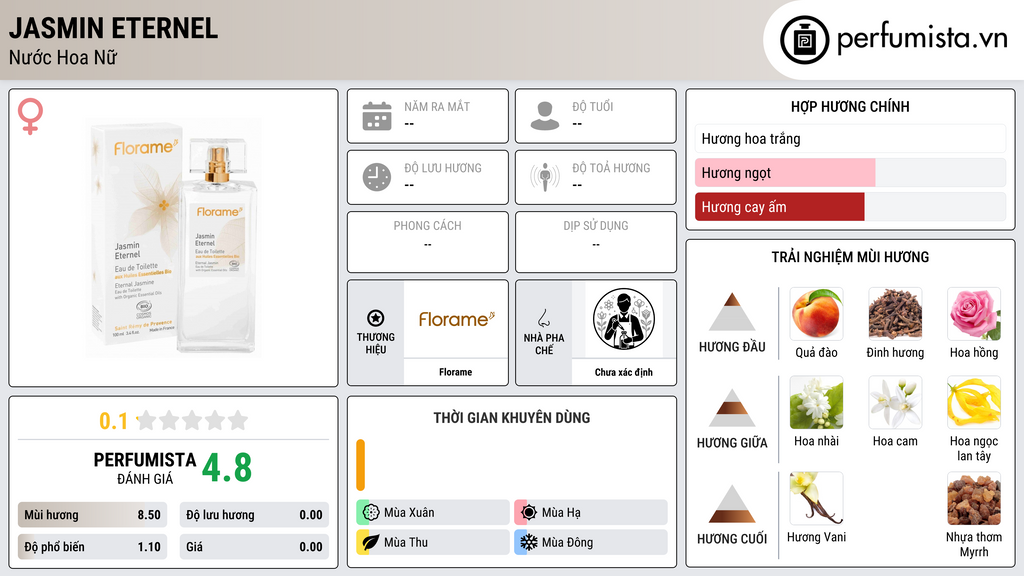Click the Thời gian khuyên dùng heading
The width and height of the screenshot is (1024, 576).
pyautogui.click(x=512, y=417)
